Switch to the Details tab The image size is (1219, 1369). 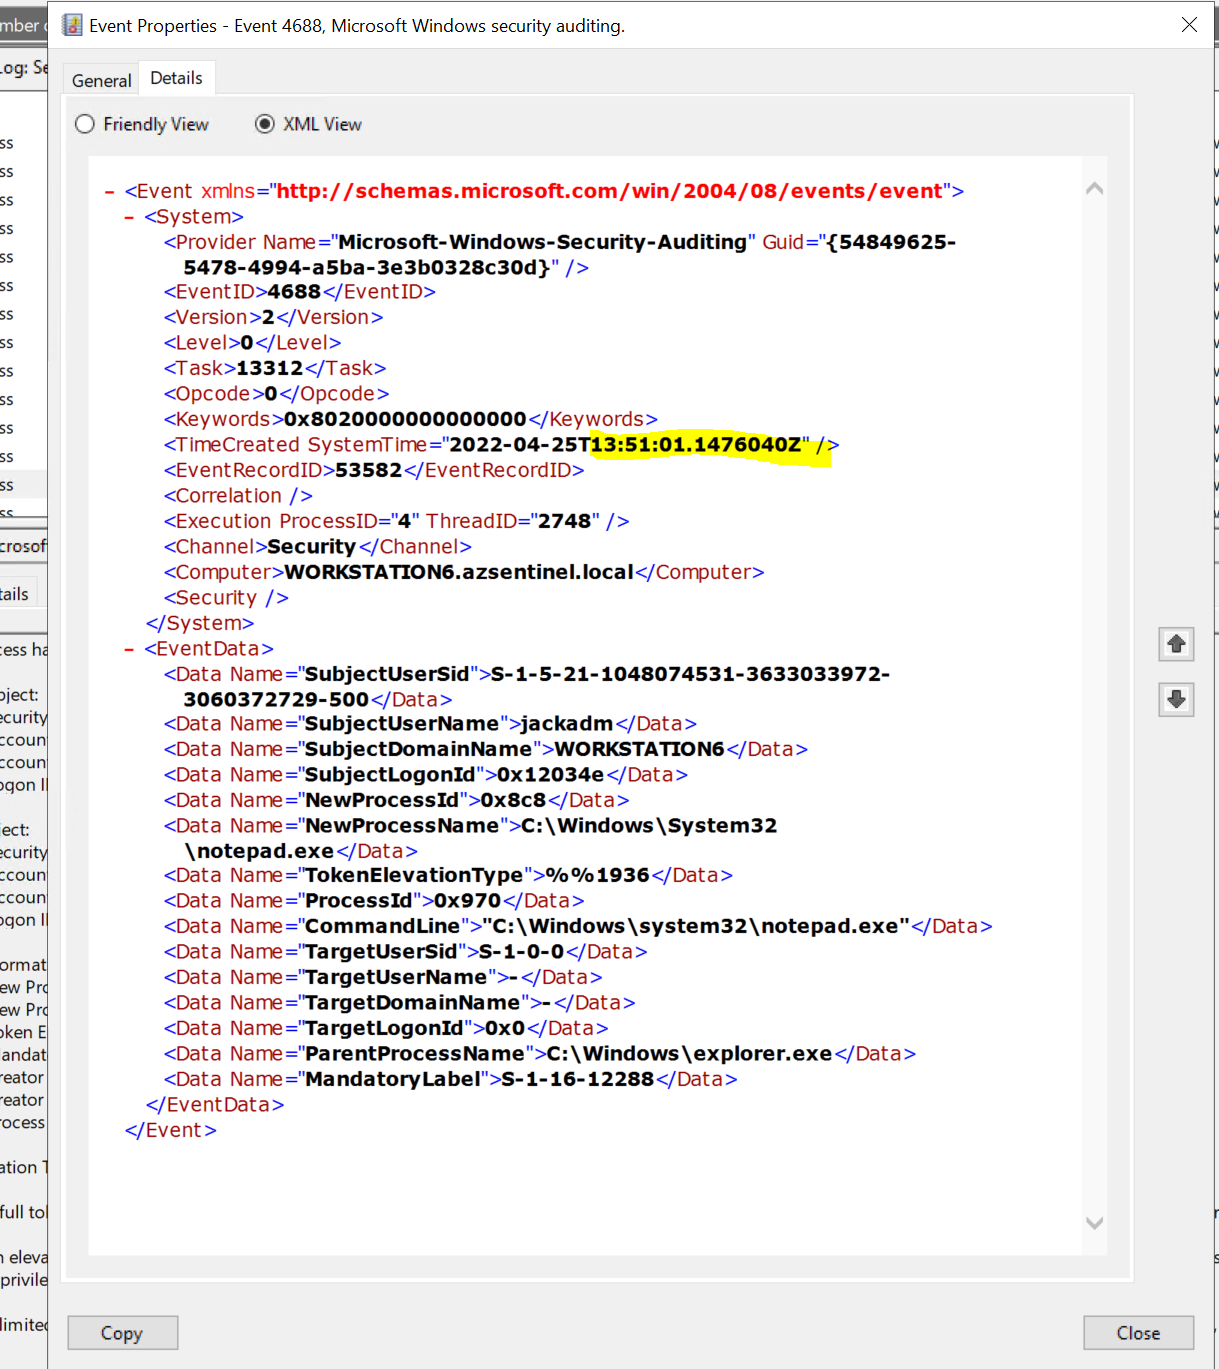coord(176,77)
